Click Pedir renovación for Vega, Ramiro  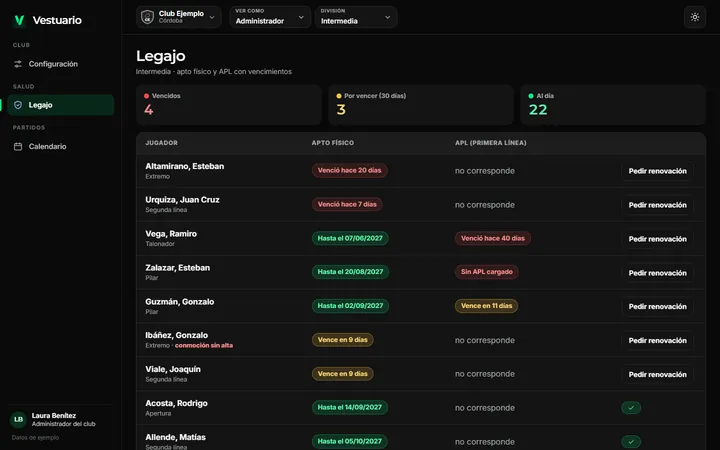coord(658,239)
